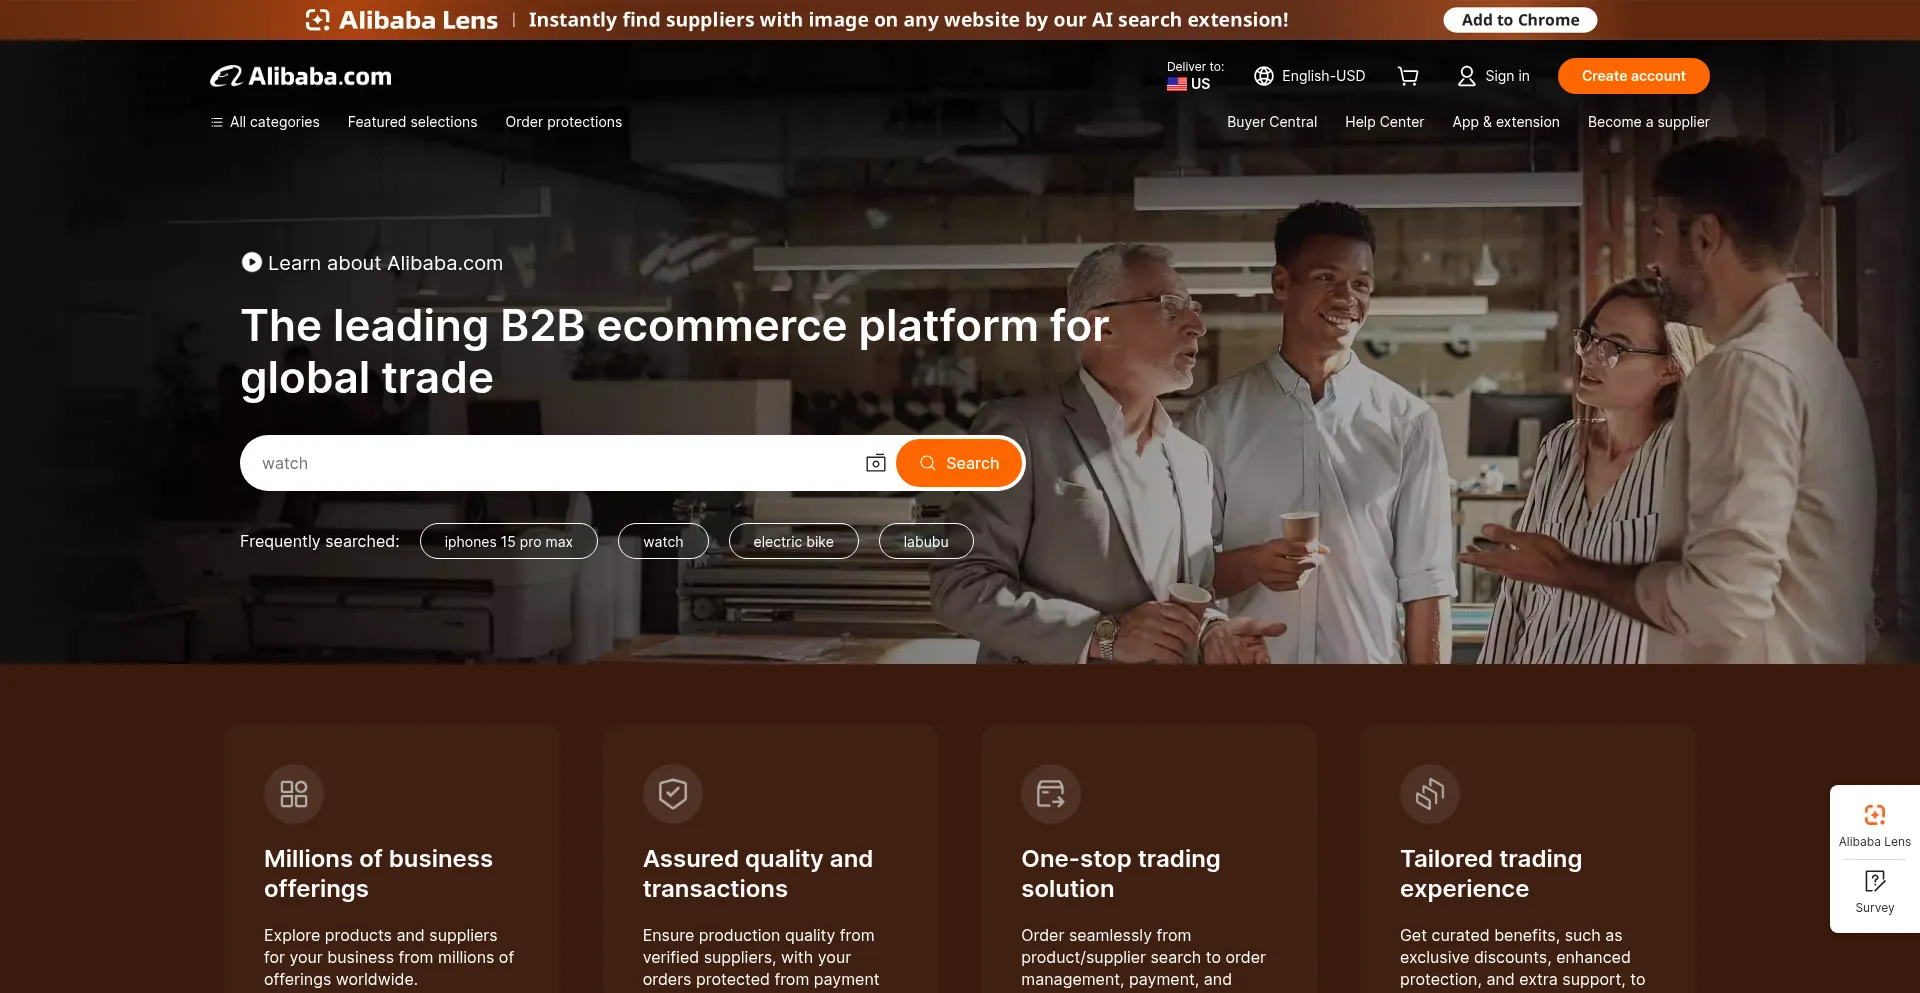Change the English-USD language and currency setting
The width and height of the screenshot is (1920, 993).
pyautogui.click(x=1323, y=76)
